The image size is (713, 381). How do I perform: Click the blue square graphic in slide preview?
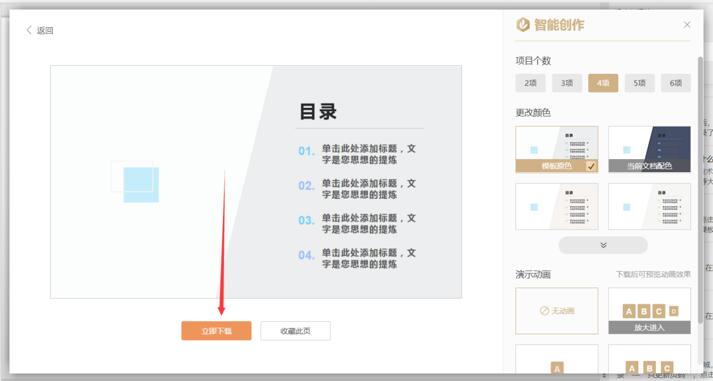[141, 185]
